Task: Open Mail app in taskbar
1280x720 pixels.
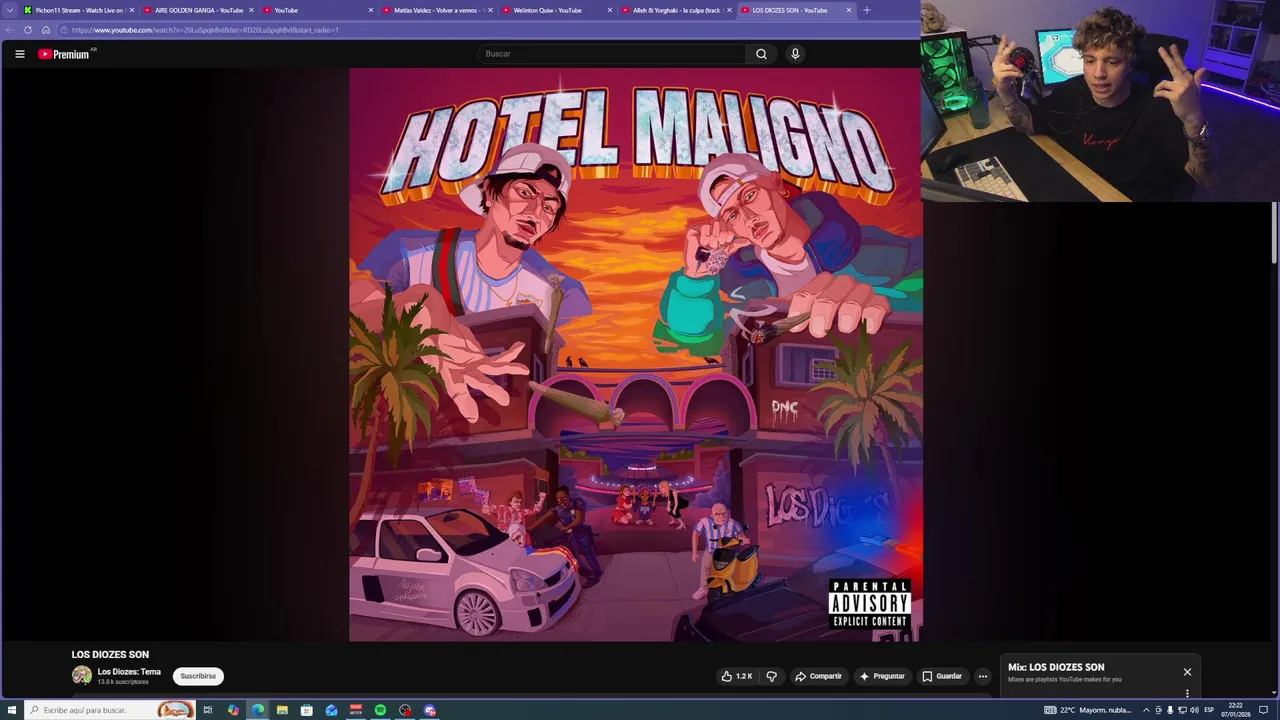Action: (331, 710)
